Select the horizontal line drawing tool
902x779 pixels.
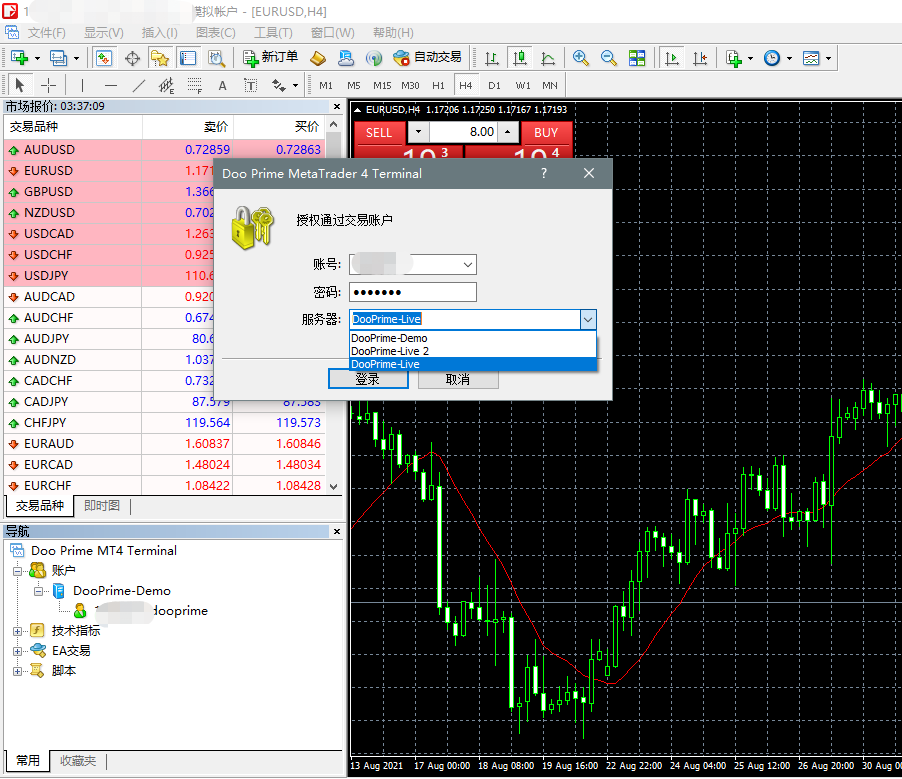click(111, 86)
